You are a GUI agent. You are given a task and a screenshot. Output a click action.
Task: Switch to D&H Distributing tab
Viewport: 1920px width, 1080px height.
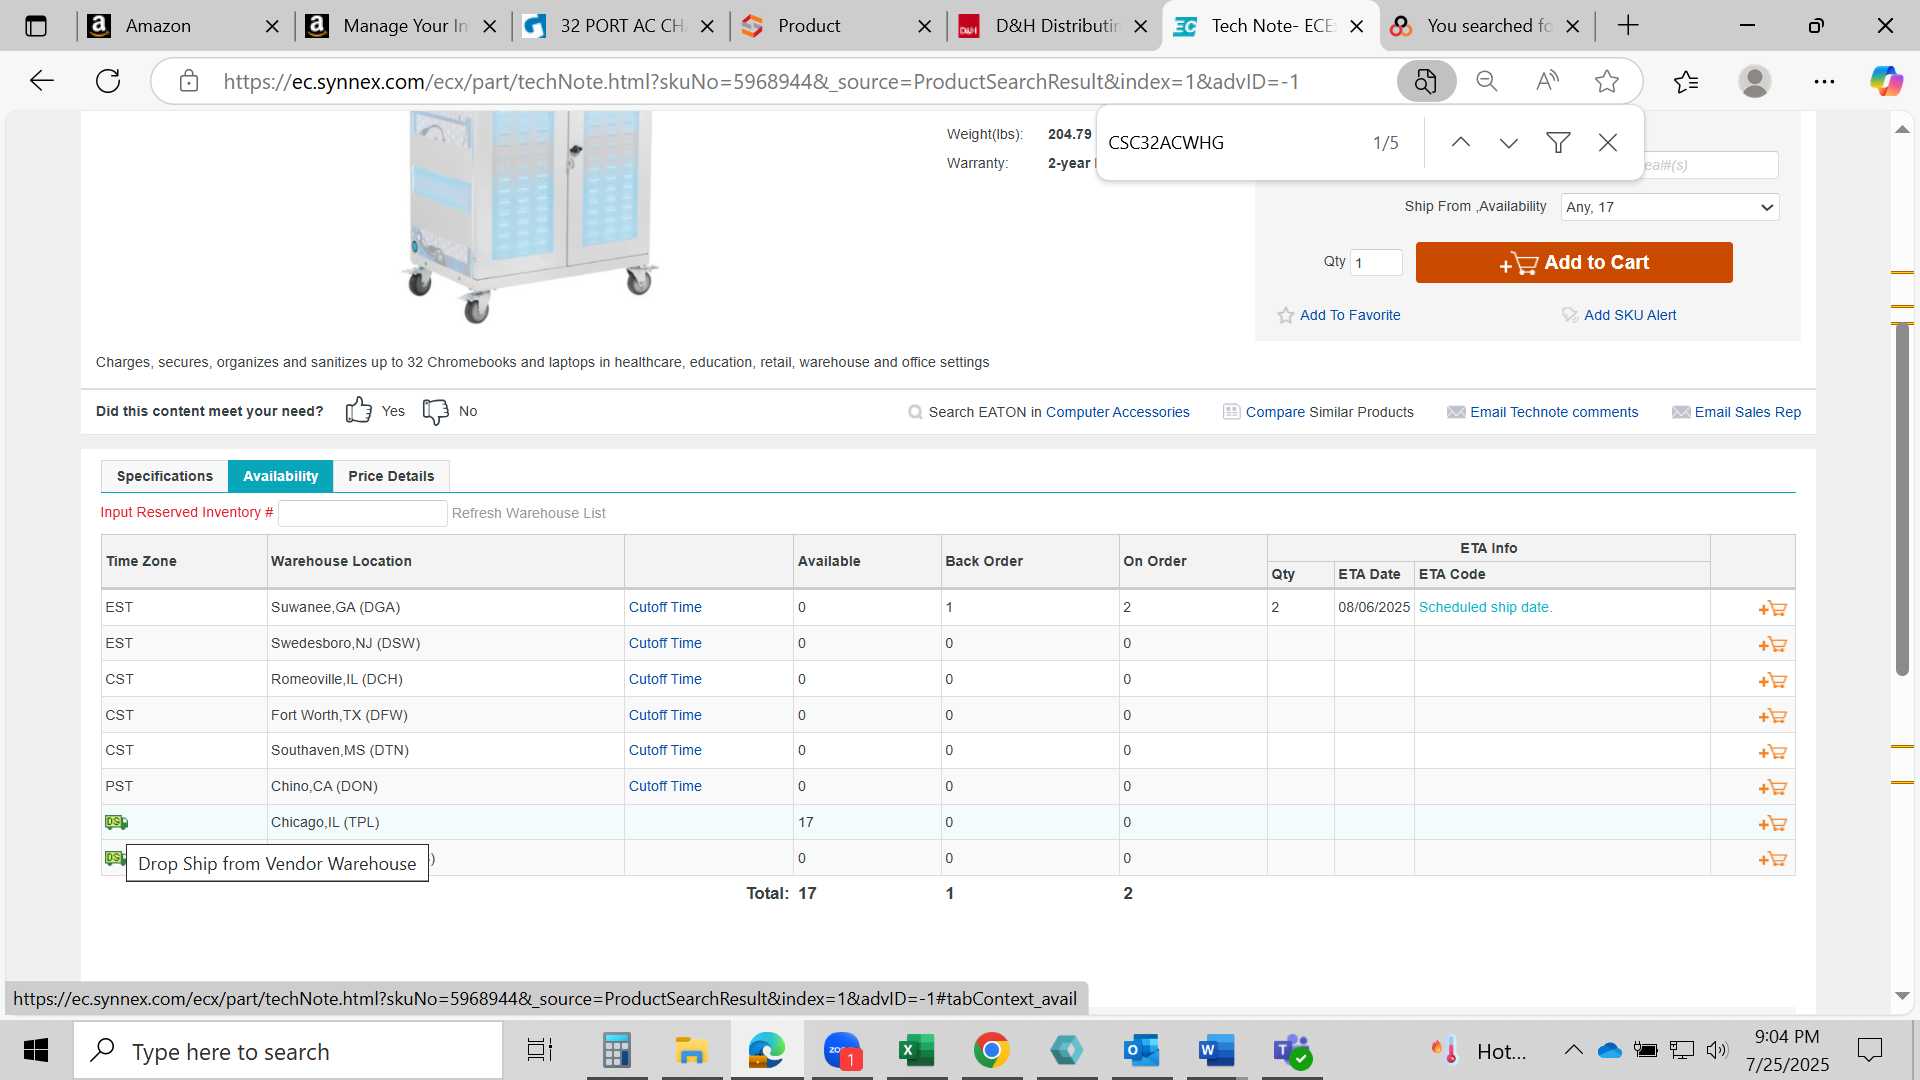(1055, 26)
